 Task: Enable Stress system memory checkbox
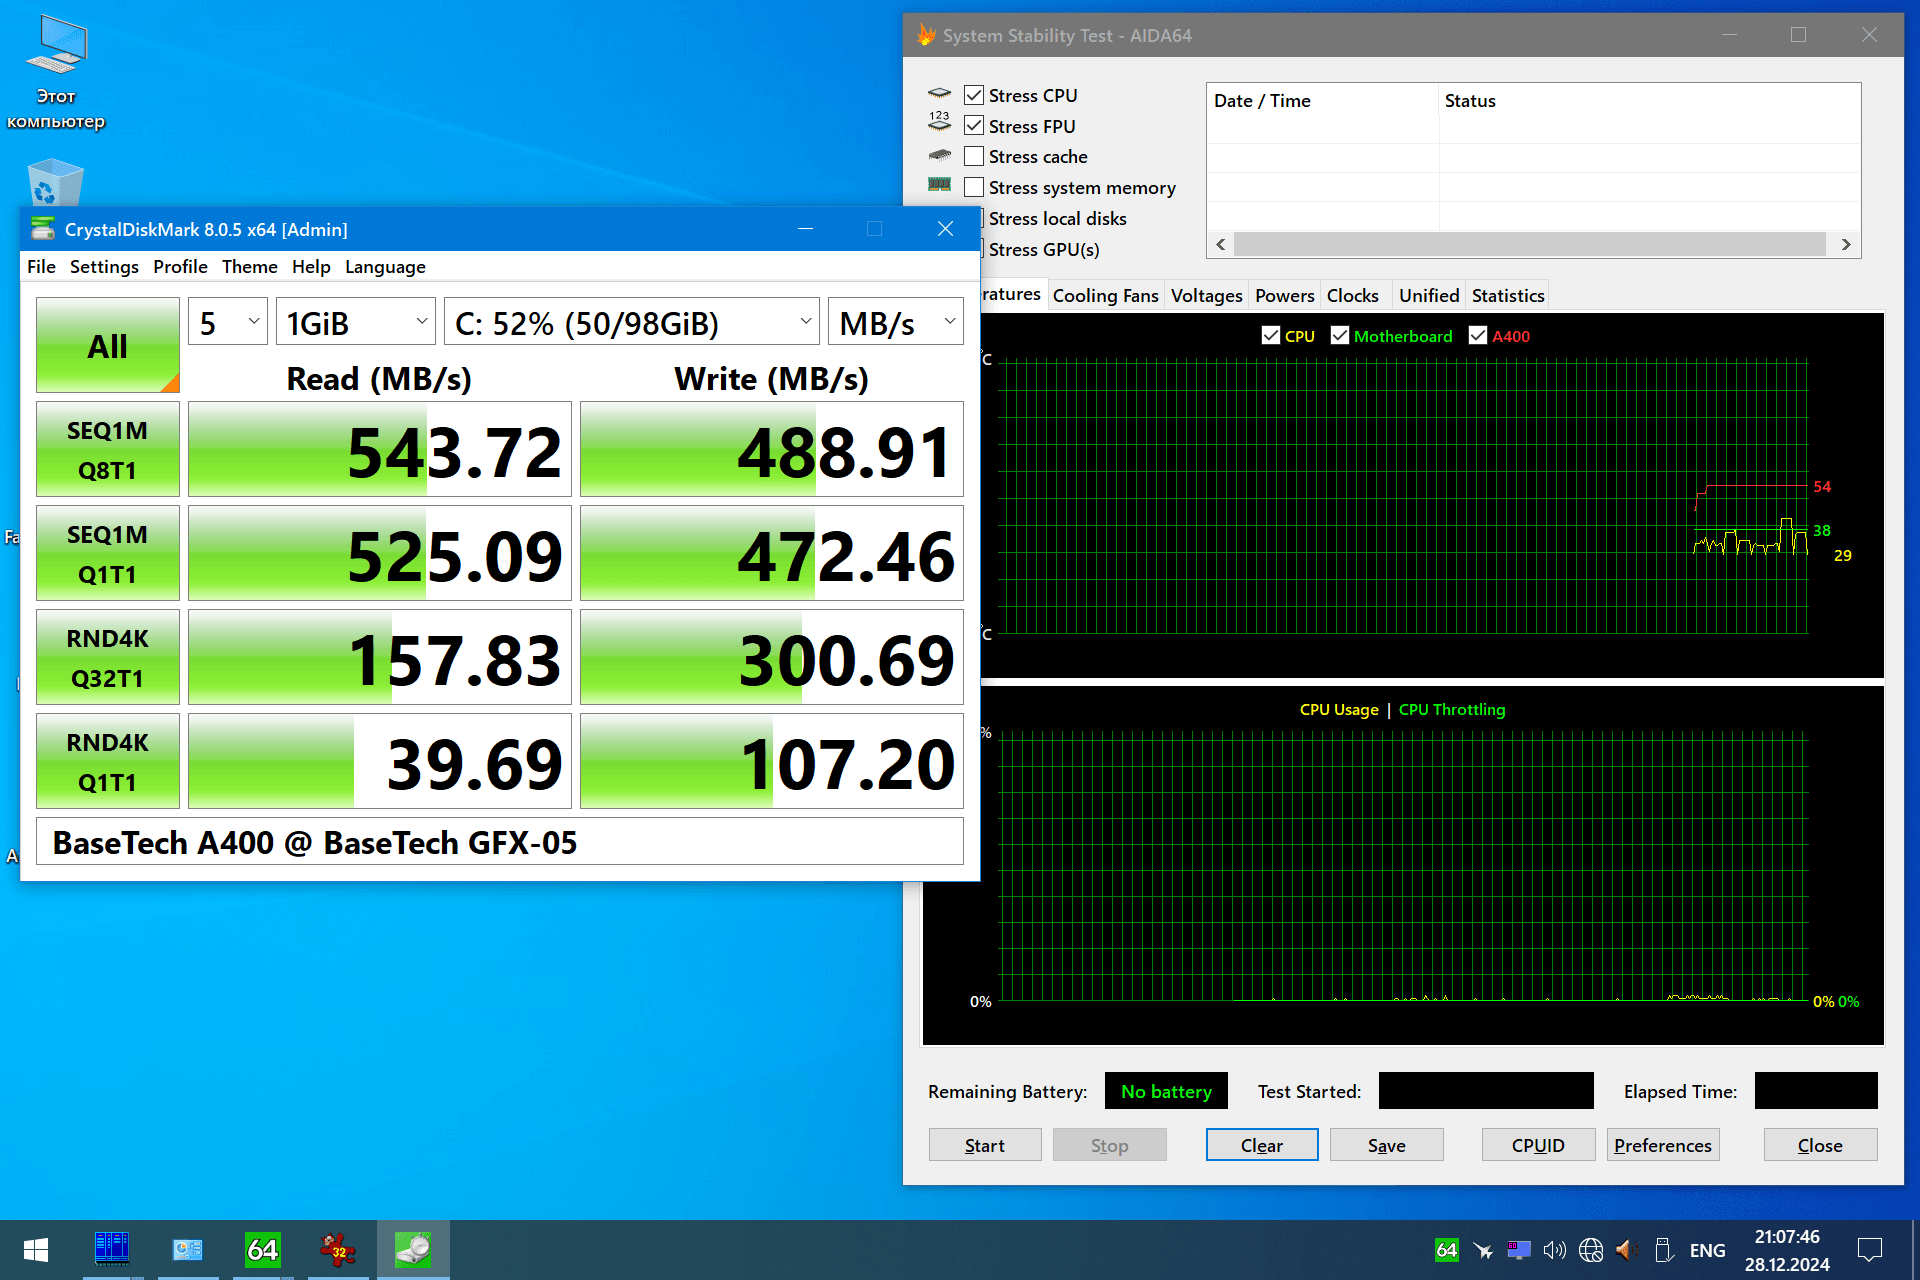coord(974,187)
